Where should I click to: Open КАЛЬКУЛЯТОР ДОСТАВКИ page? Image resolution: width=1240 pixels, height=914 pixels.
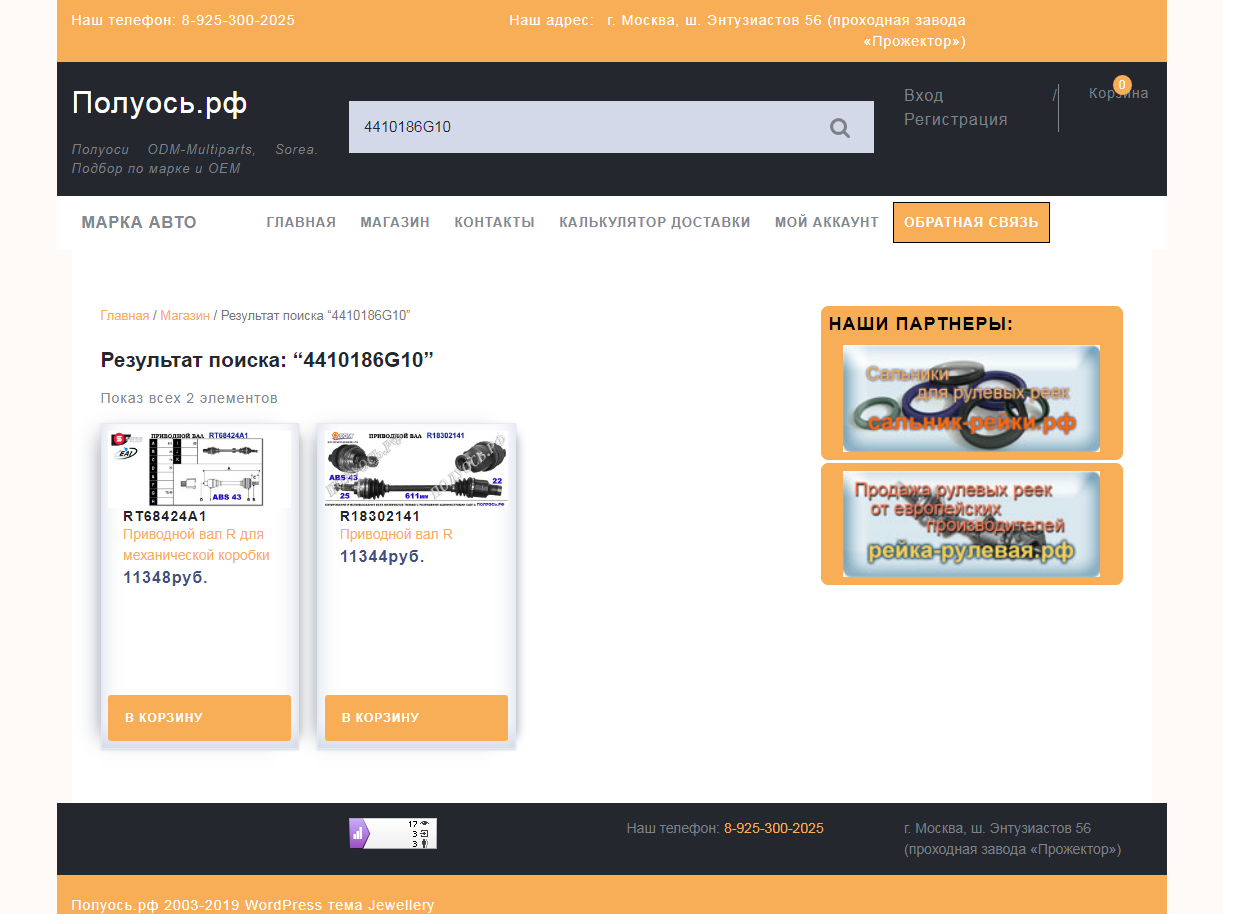tap(654, 223)
